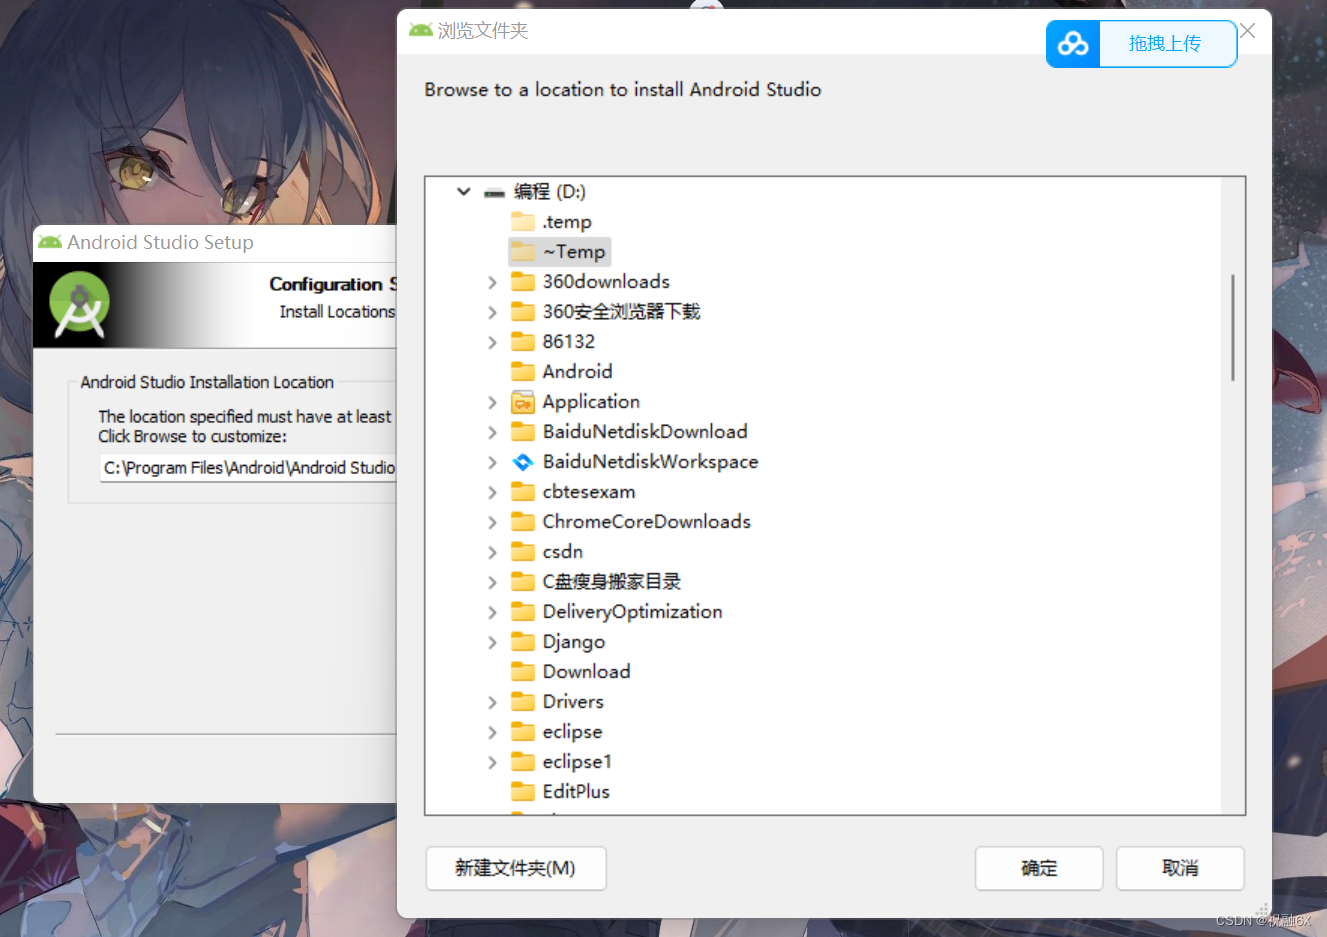
Task: Click the eclipse folder icon
Action: pos(523,731)
